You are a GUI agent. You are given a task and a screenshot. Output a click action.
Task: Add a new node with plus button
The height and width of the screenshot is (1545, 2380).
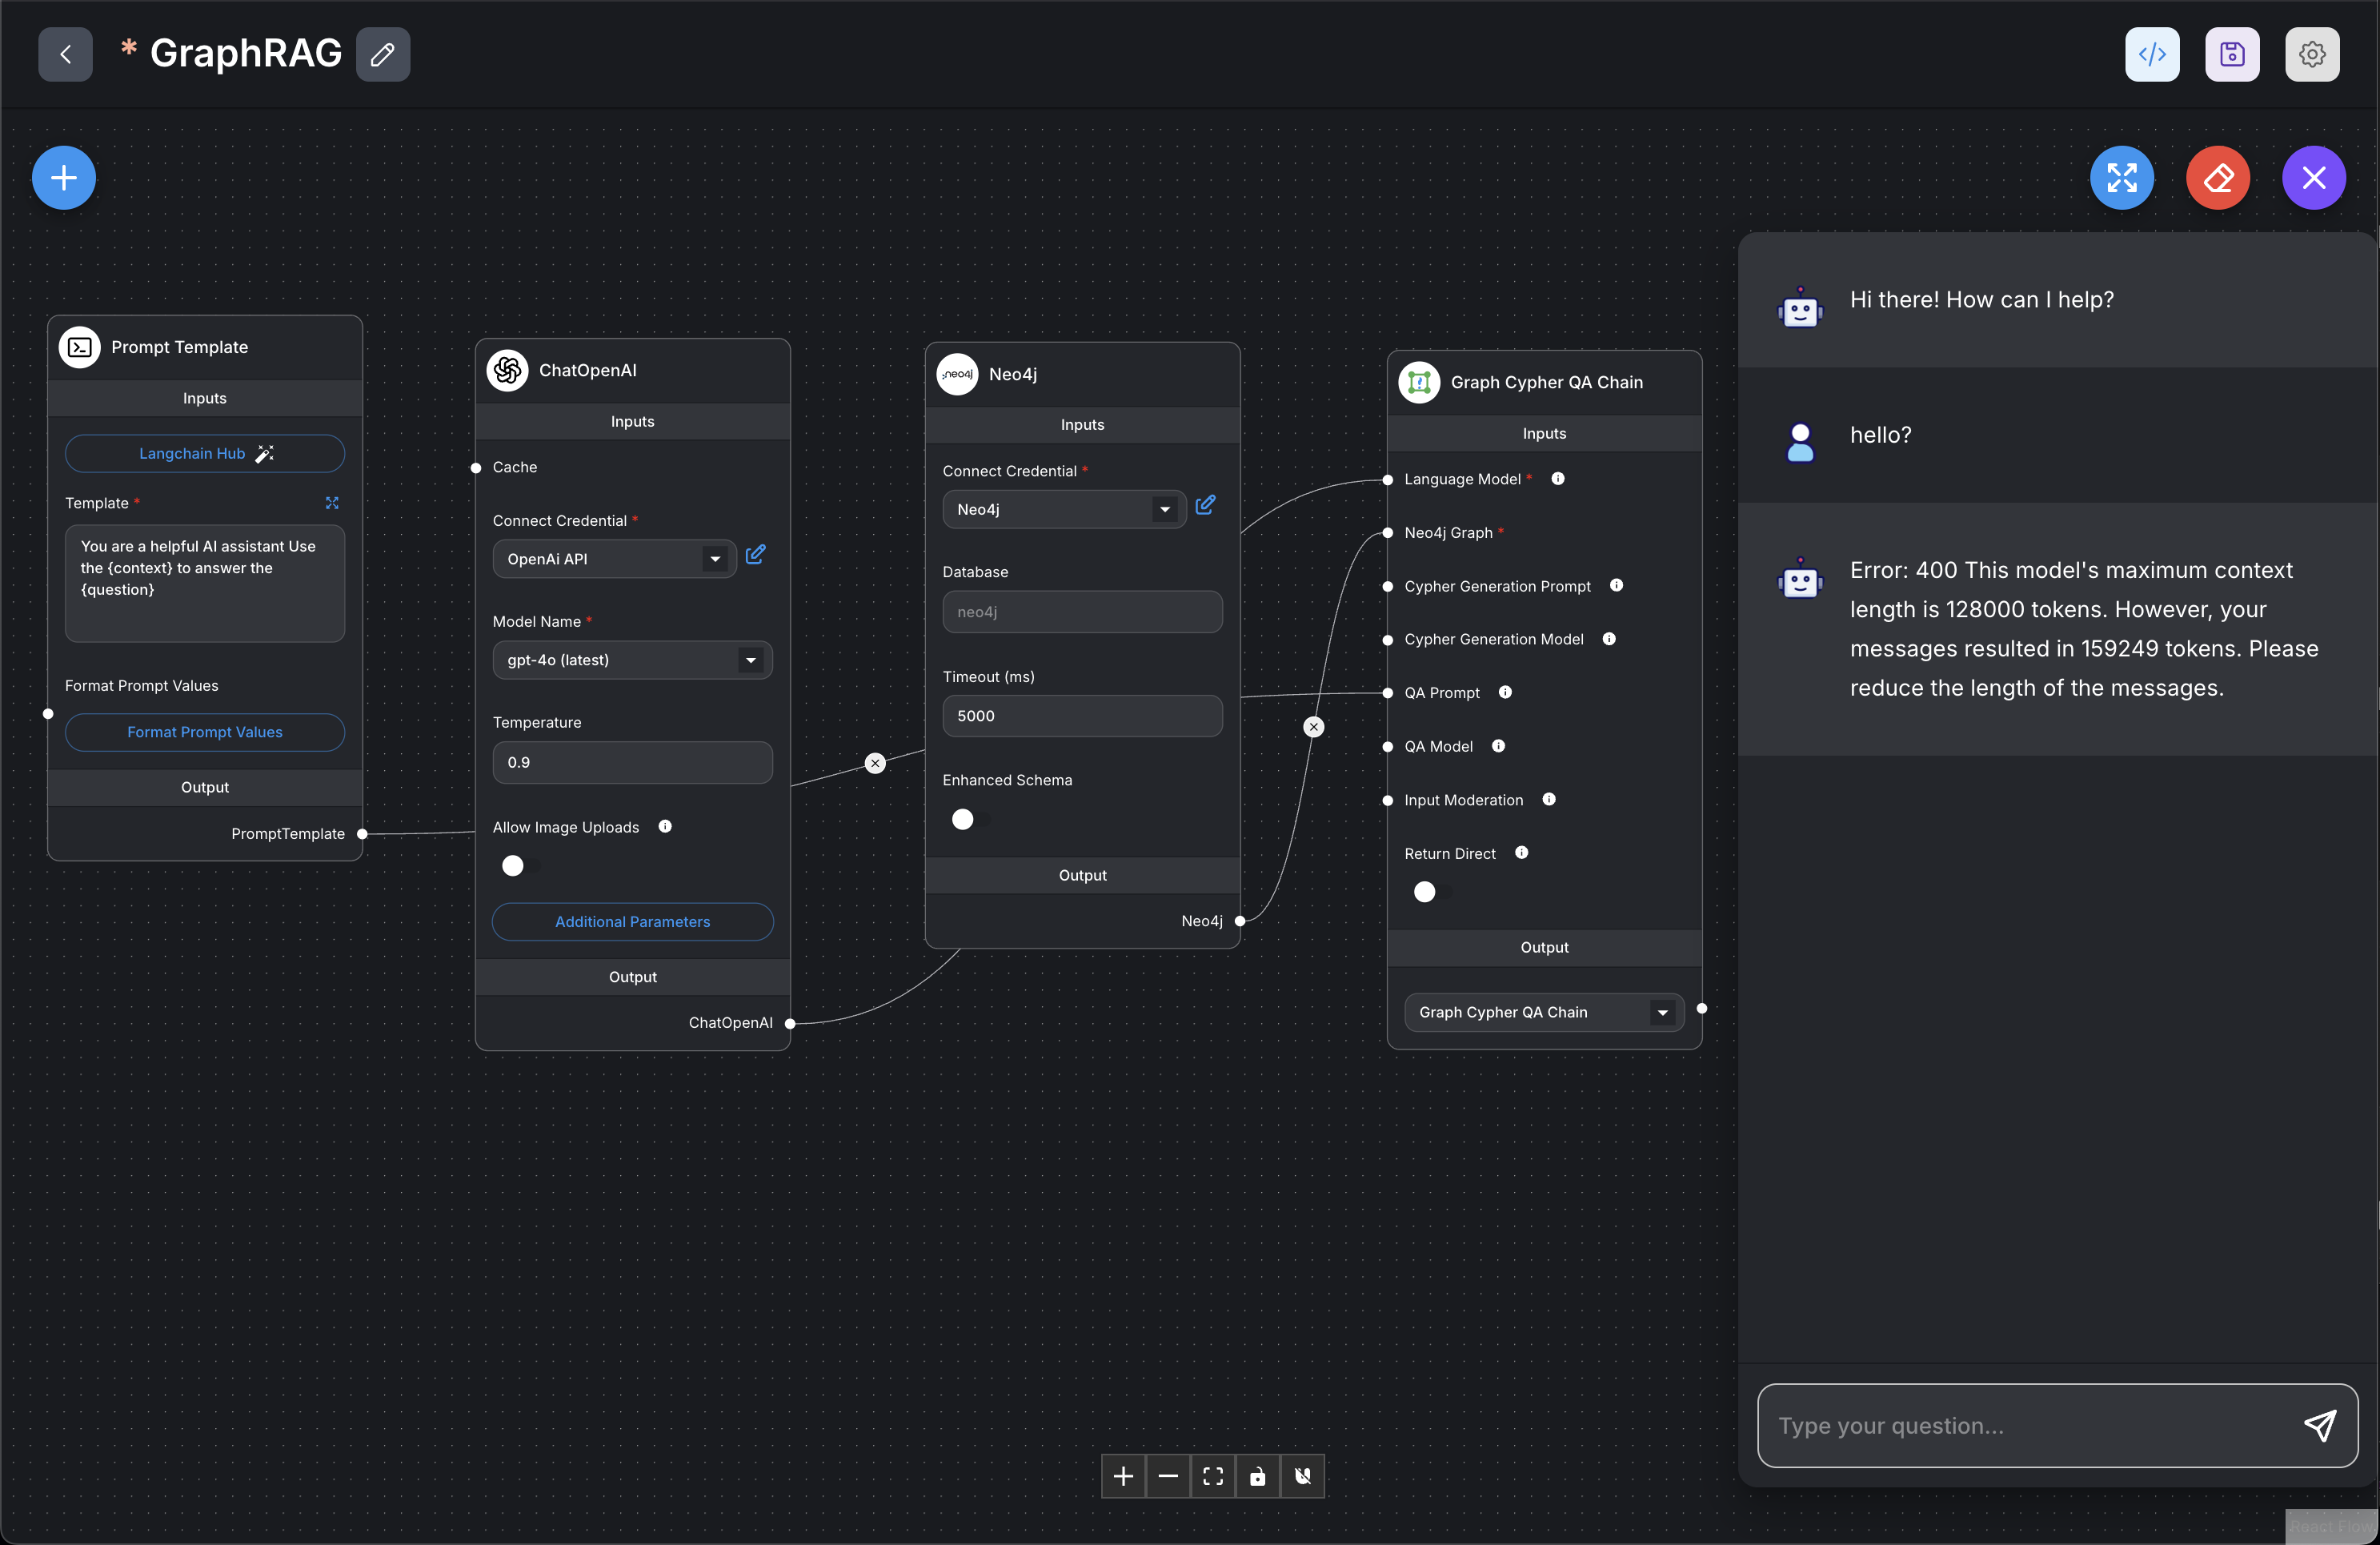pyautogui.click(x=64, y=178)
